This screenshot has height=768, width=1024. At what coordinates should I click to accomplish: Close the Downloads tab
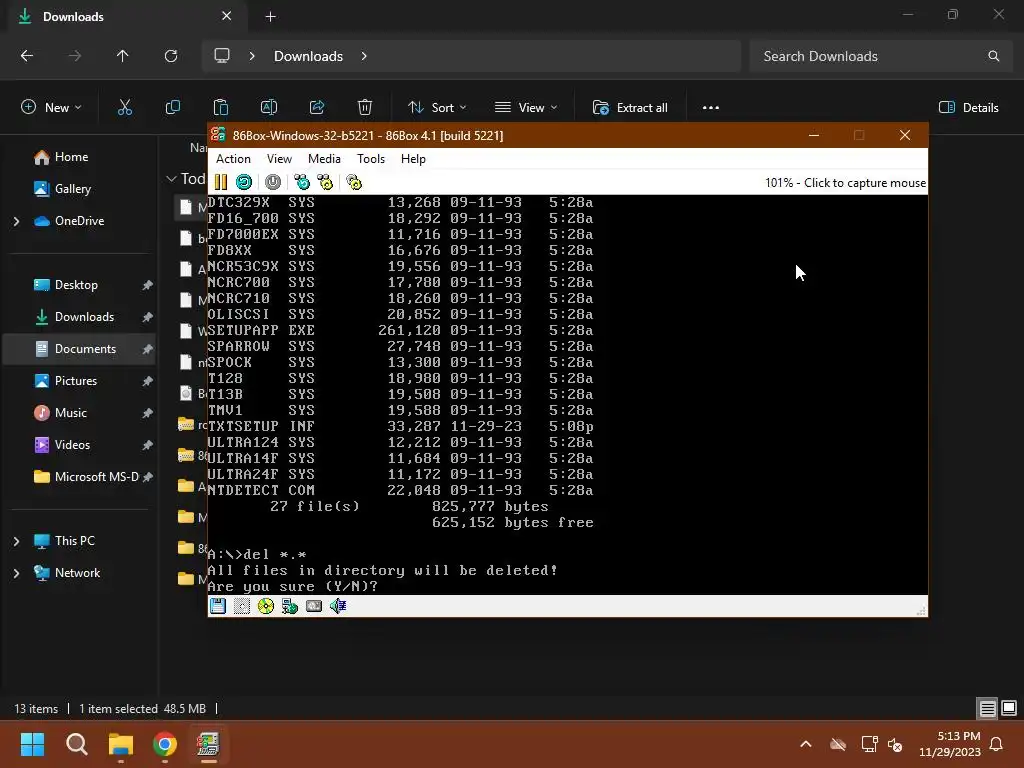(x=226, y=16)
